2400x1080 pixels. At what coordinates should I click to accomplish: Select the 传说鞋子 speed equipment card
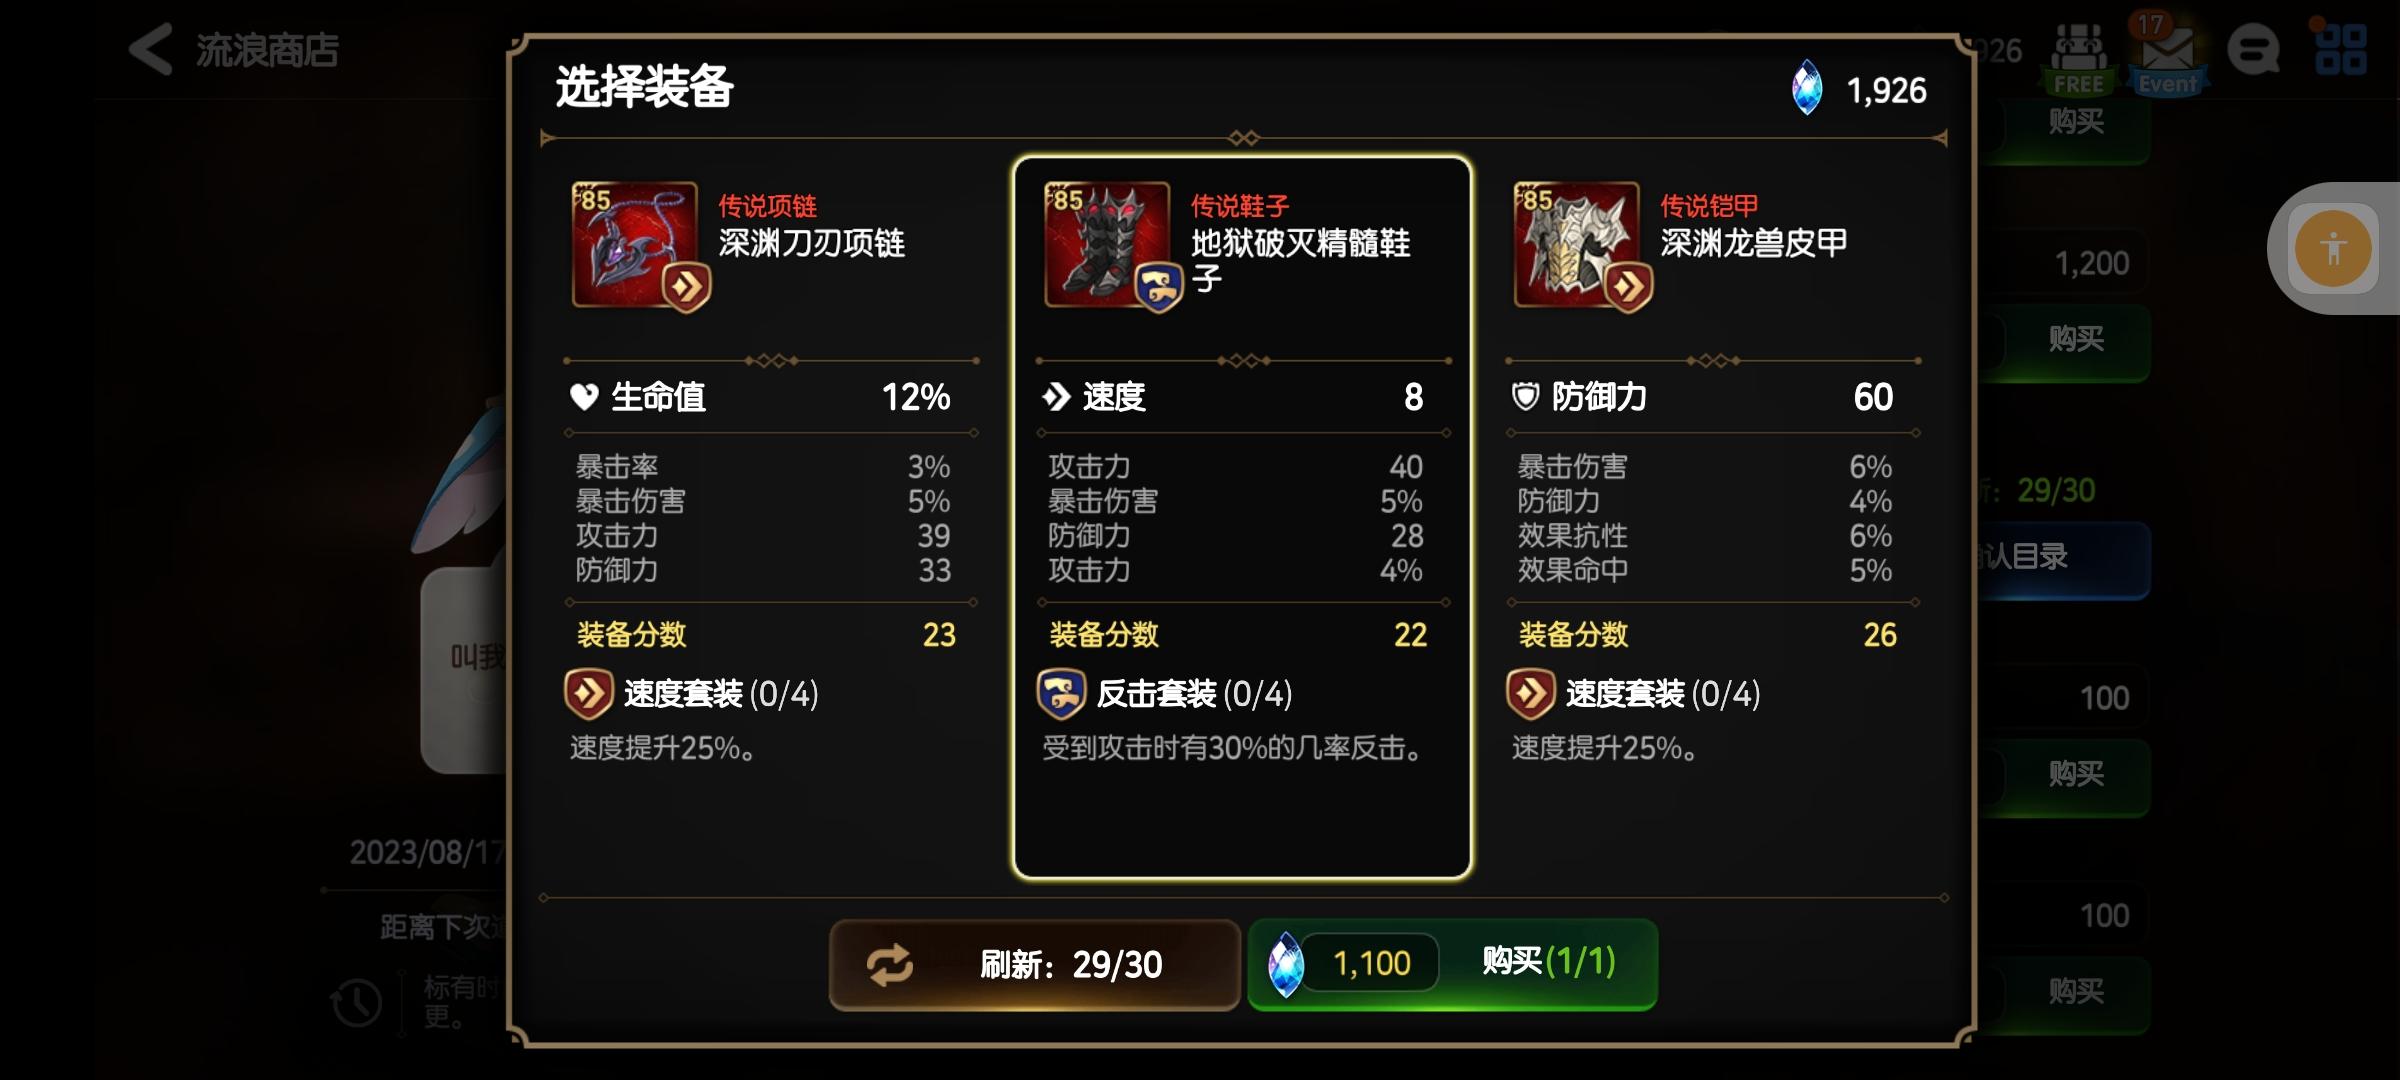[1242, 518]
